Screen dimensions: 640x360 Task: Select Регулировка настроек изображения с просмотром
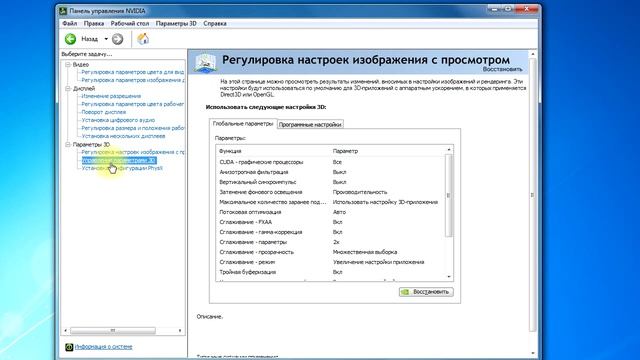click(x=133, y=152)
